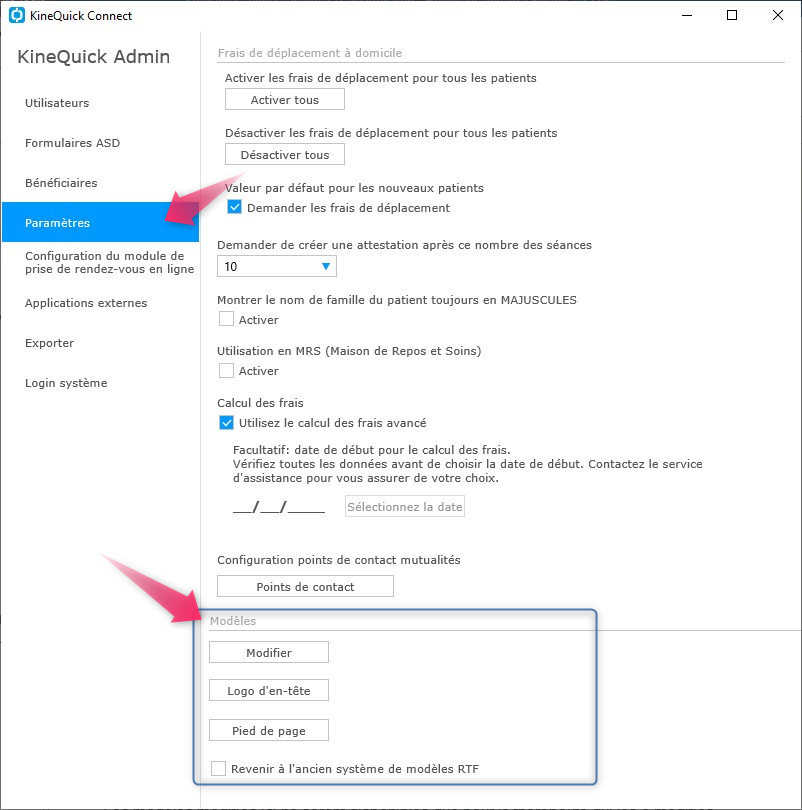Open Applications externes section

tap(86, 303)
